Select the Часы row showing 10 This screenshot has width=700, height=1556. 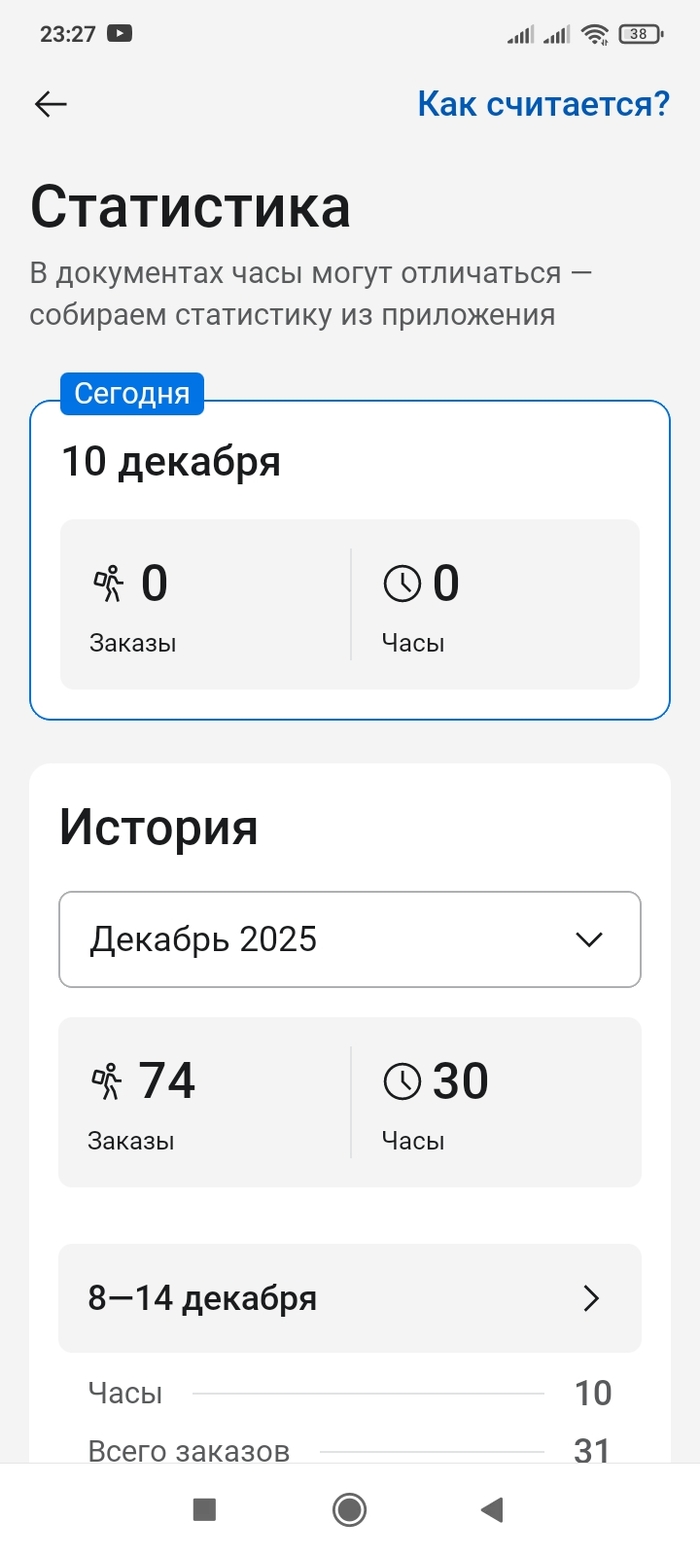pos(349,1393)
